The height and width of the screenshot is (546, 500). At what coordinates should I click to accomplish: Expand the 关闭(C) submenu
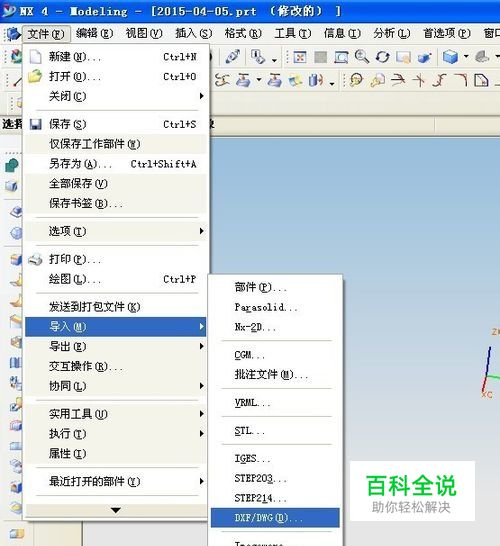[x=116, y=96]
